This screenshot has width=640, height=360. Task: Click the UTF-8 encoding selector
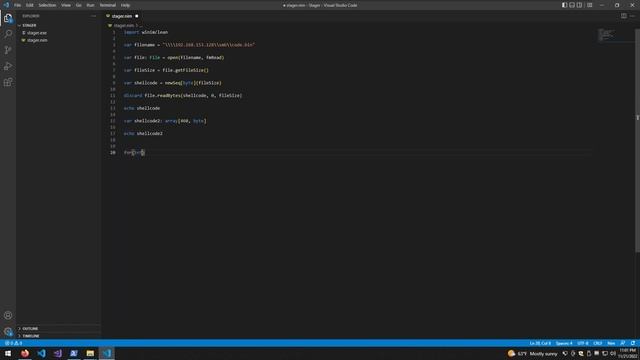[583, 343]
